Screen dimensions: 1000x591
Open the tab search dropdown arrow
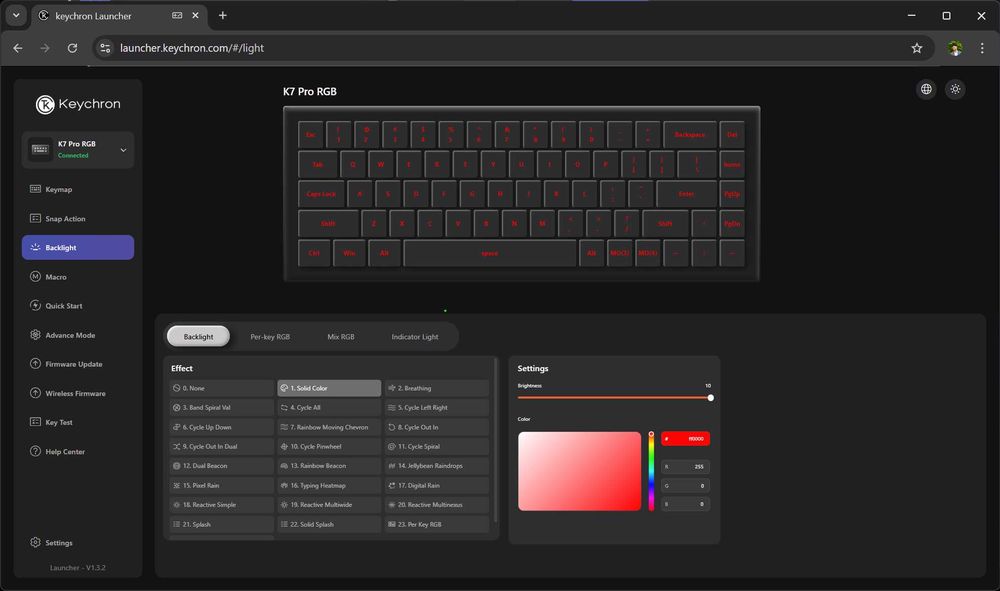pyautogui.click(x=16, y=15)
